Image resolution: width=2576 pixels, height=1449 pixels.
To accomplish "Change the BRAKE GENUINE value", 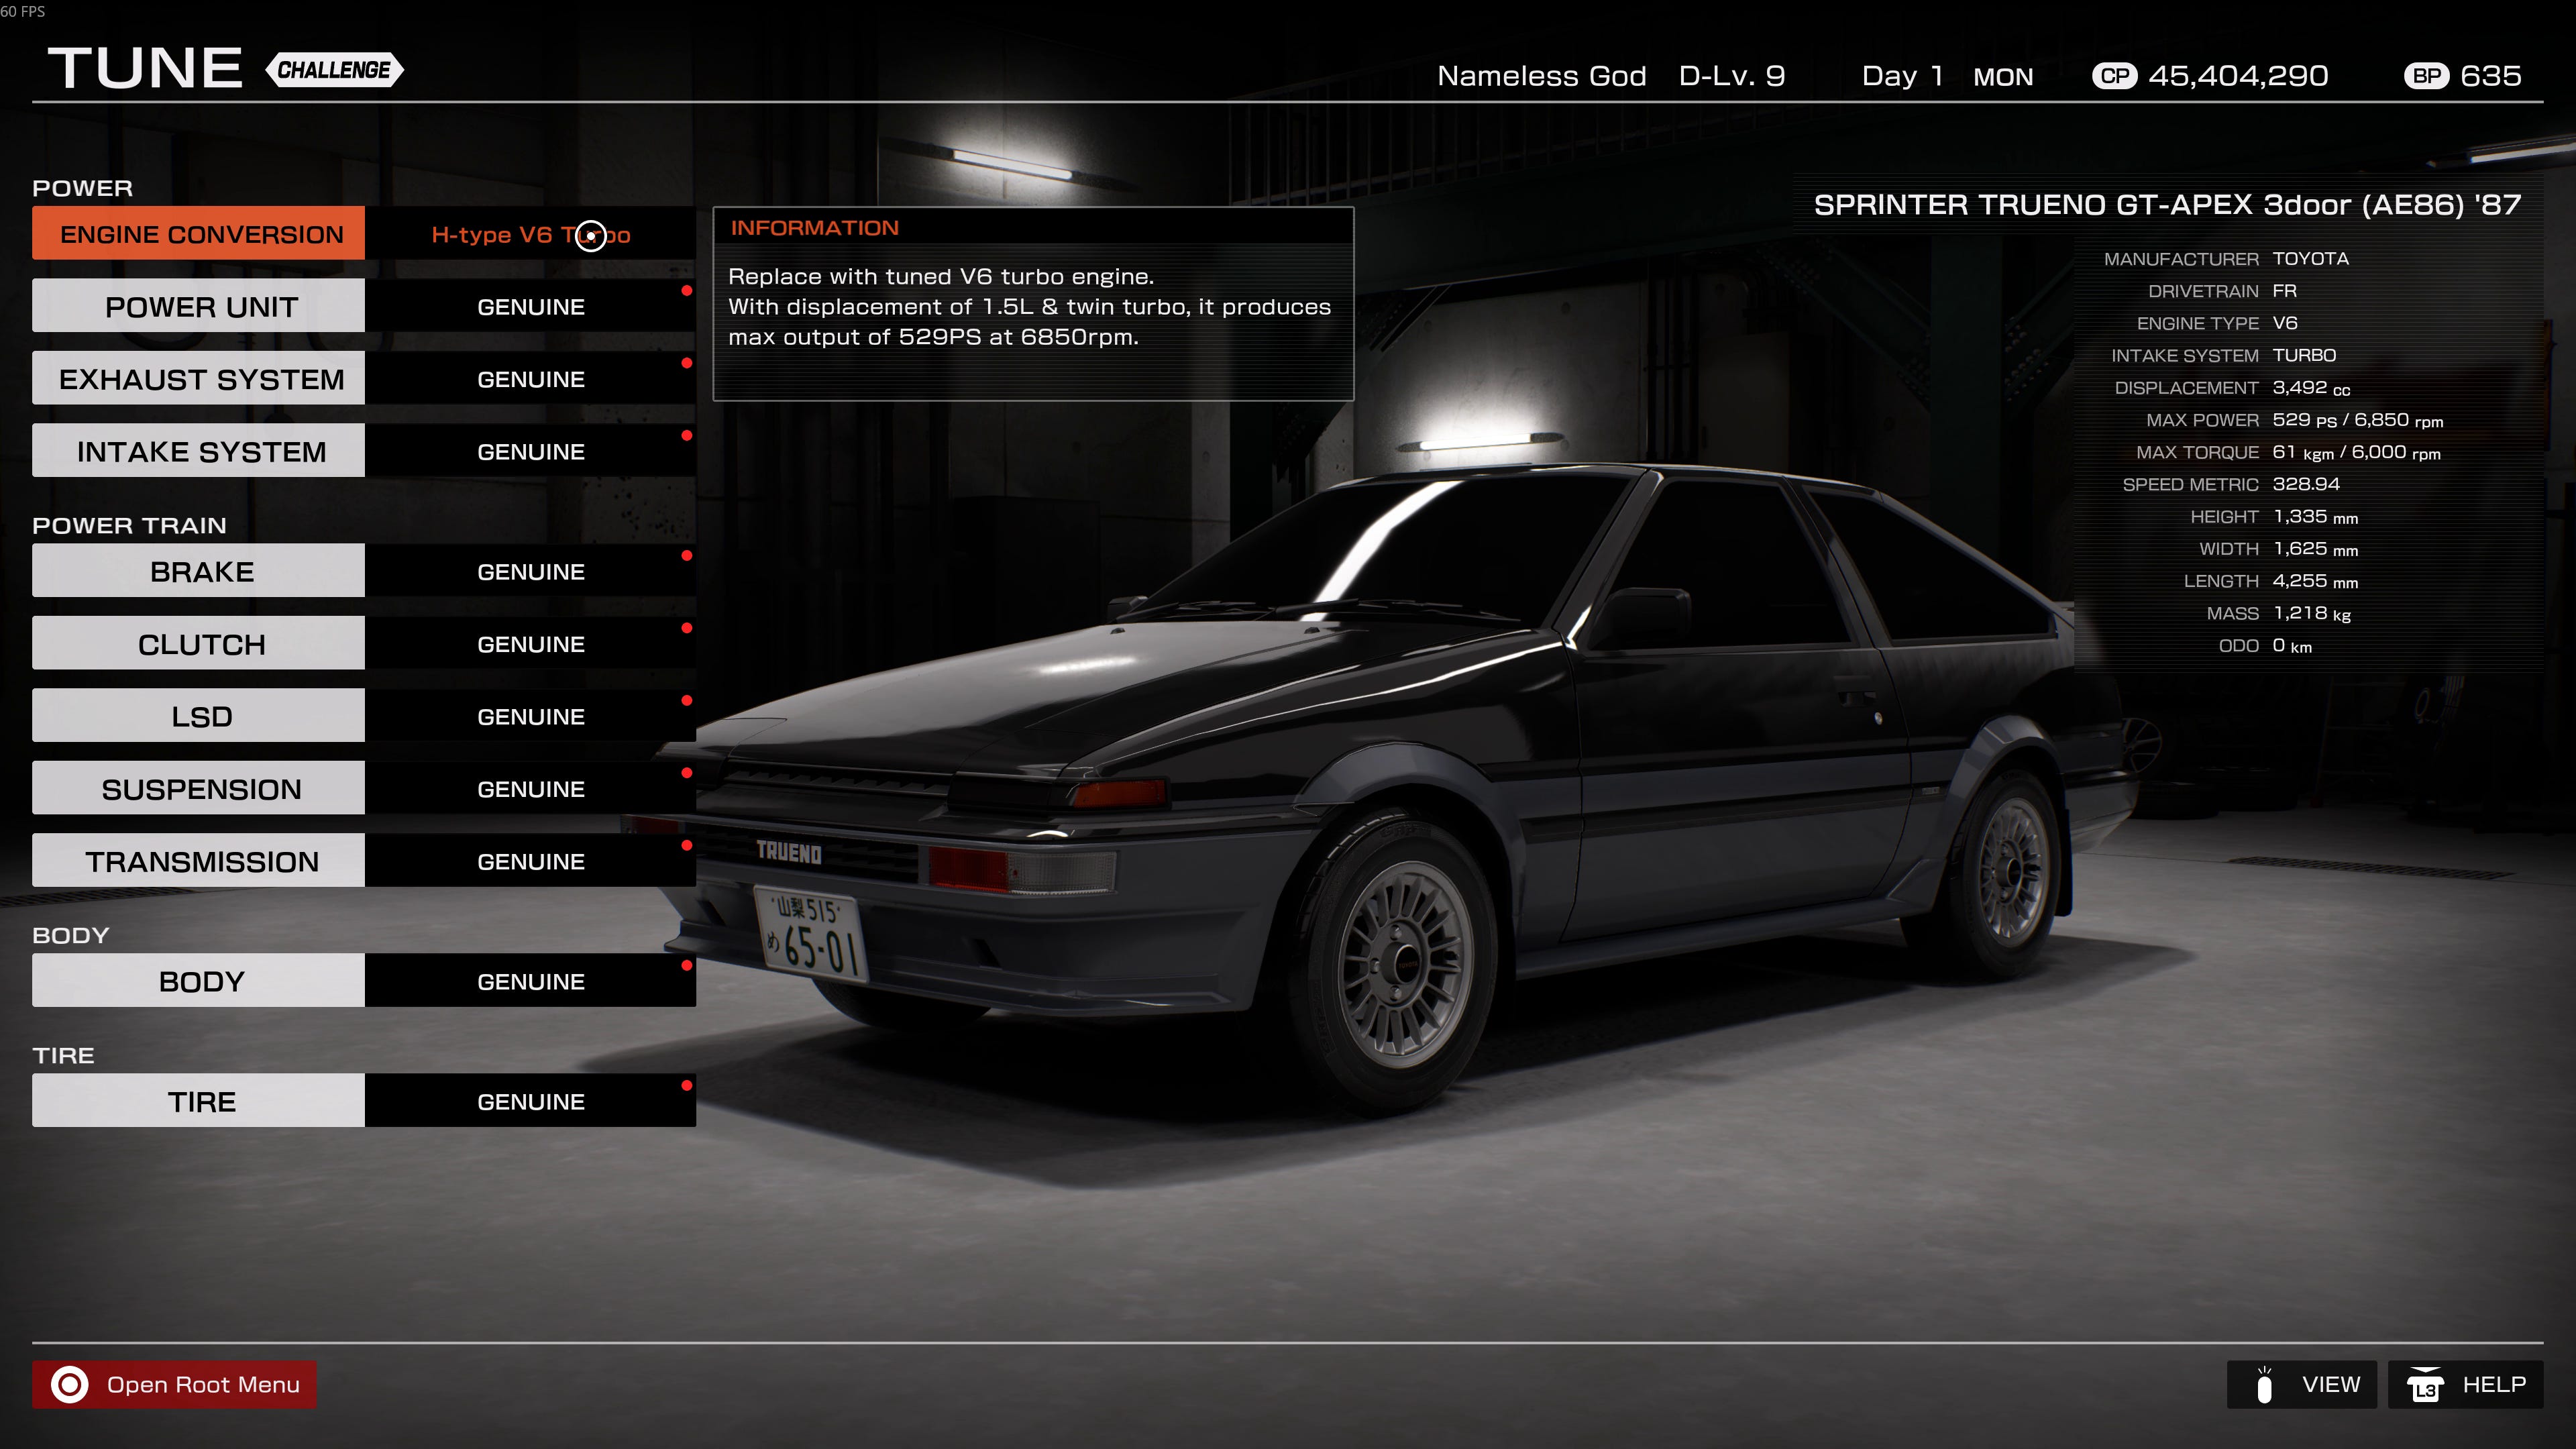I will tap(530, 571).
